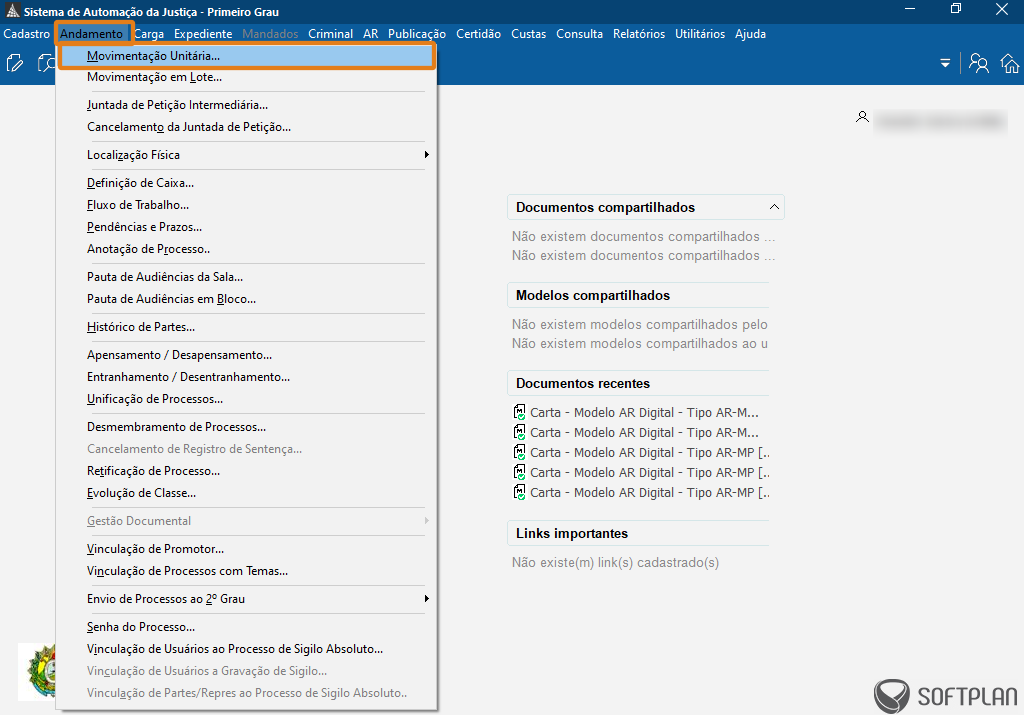Choose Juntada de Petição Intermediária

tap(247, 105)
